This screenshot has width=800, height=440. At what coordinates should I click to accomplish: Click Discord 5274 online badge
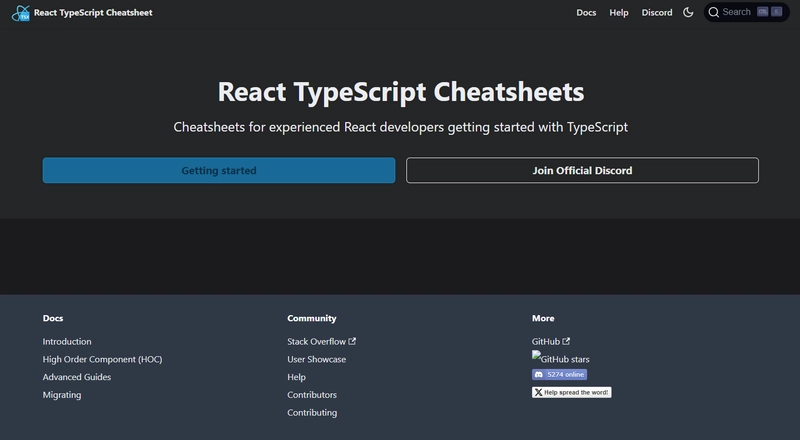[x=559, y=375]
